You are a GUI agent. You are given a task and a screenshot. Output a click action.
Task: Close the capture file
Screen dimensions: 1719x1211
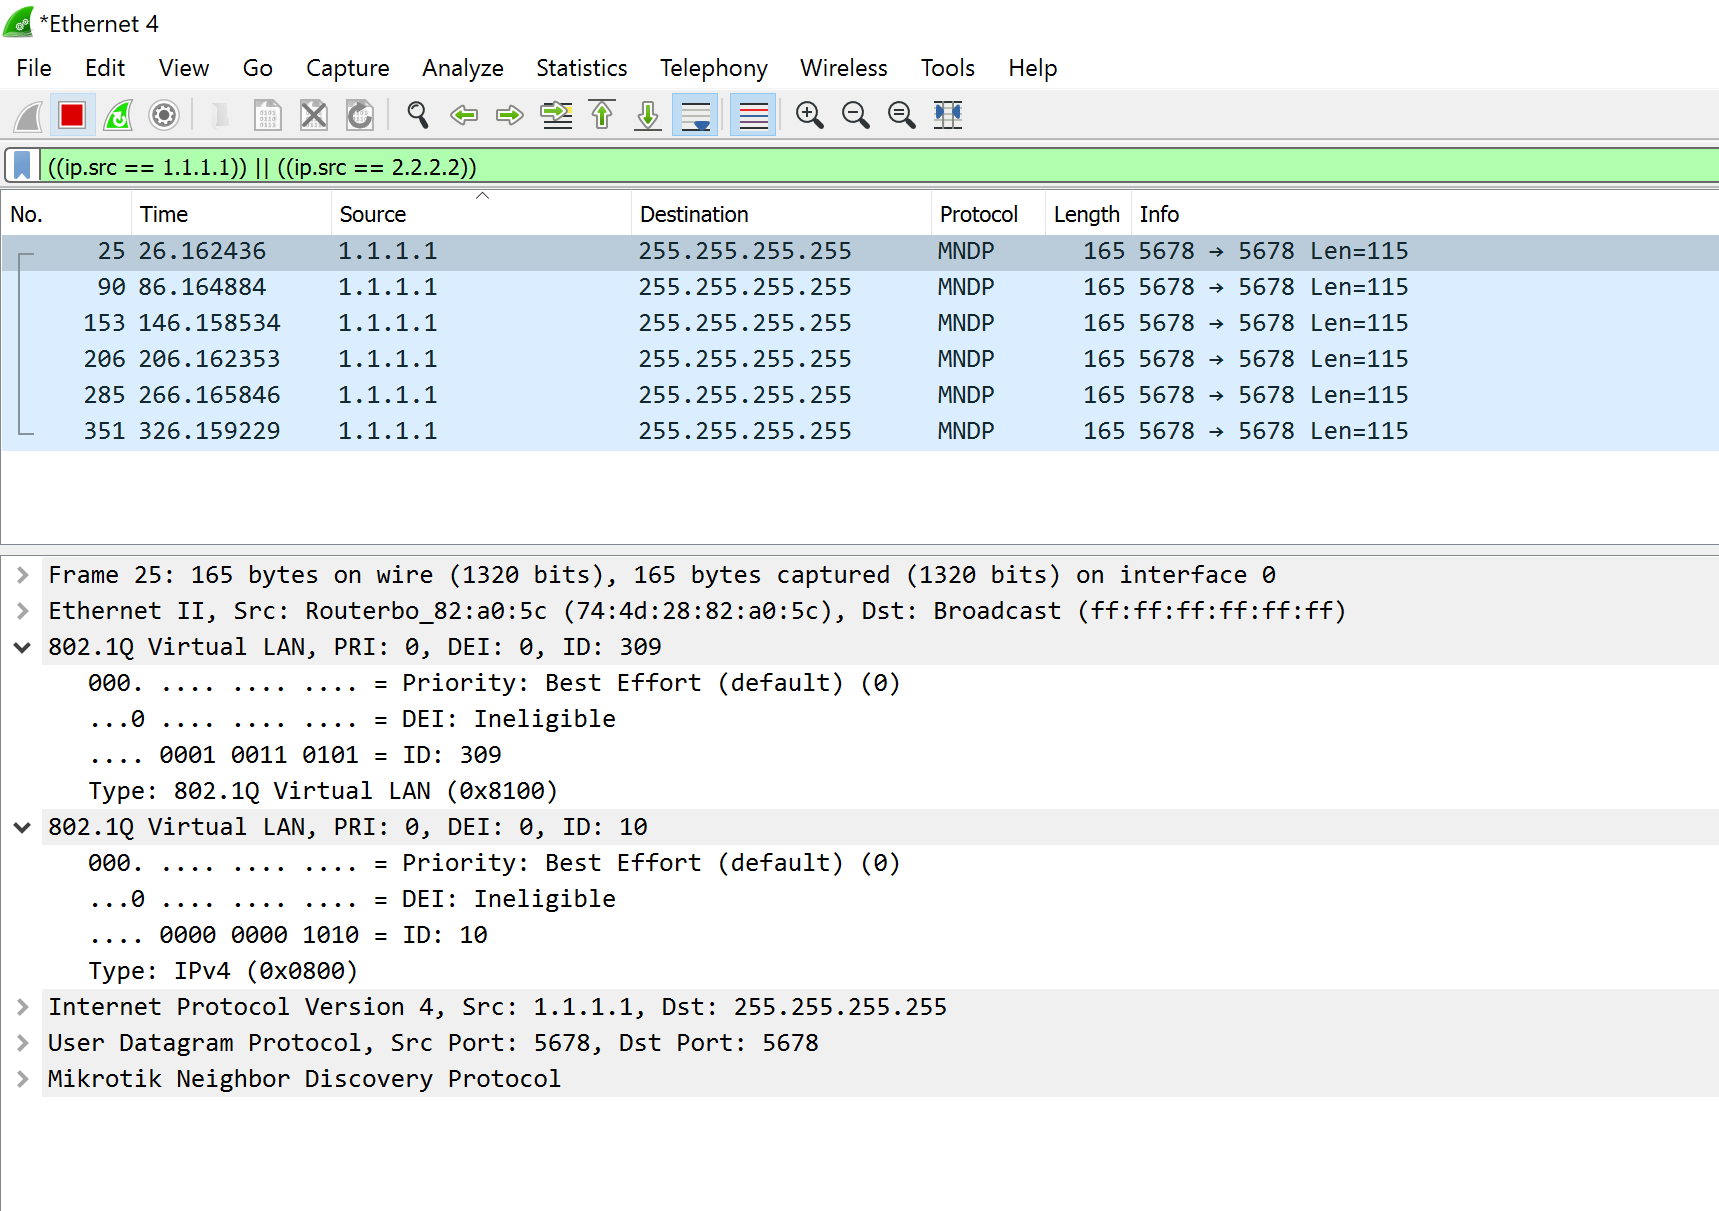[314, 115]
